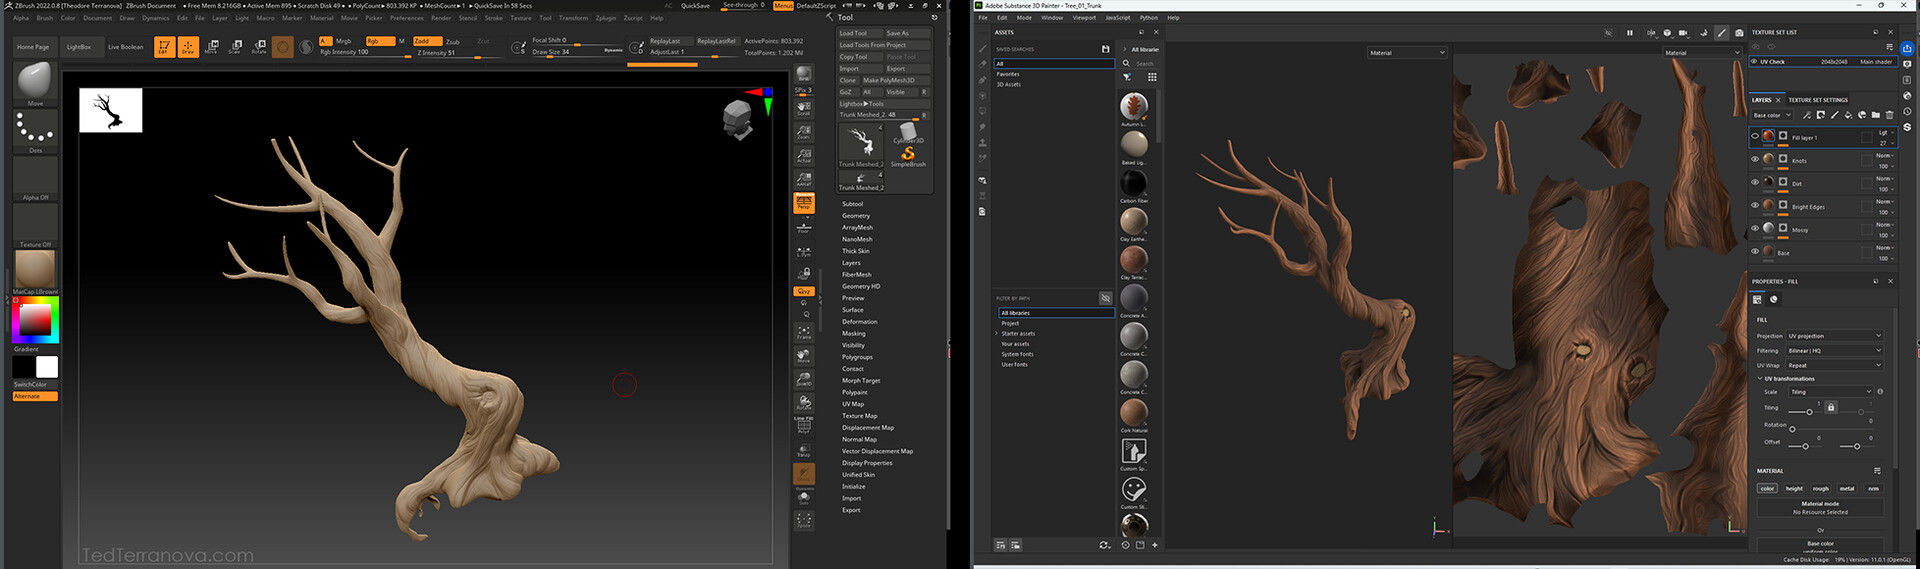Click the AAHalf icon in ZBrush
The width and height of the screenshot is (1920, 569).
(x=803, y=179)
